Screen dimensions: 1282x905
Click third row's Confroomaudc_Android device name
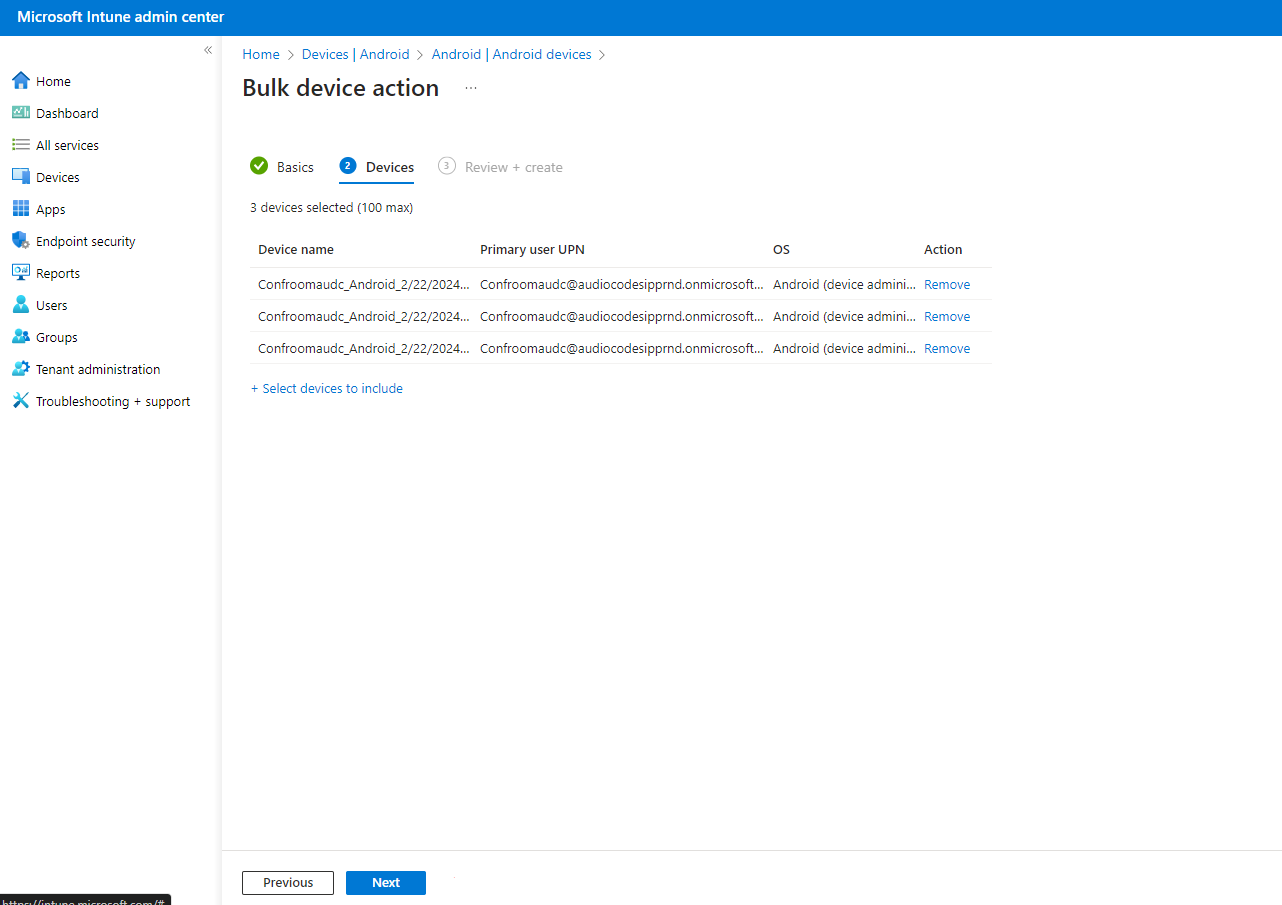click(x=364, y=348)
